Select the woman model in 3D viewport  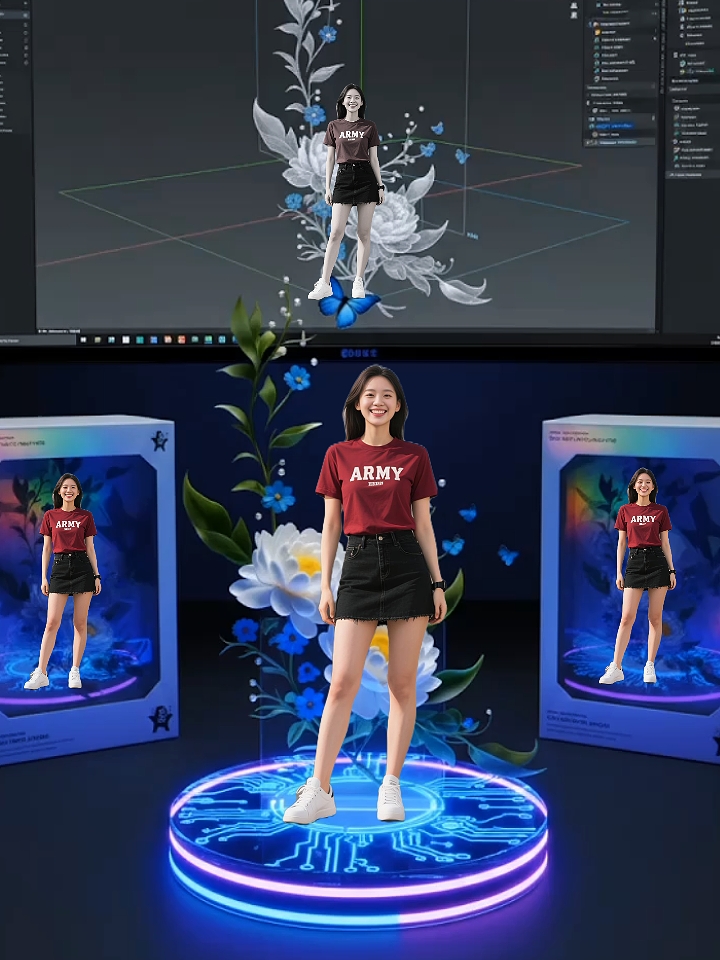[351, 180]
